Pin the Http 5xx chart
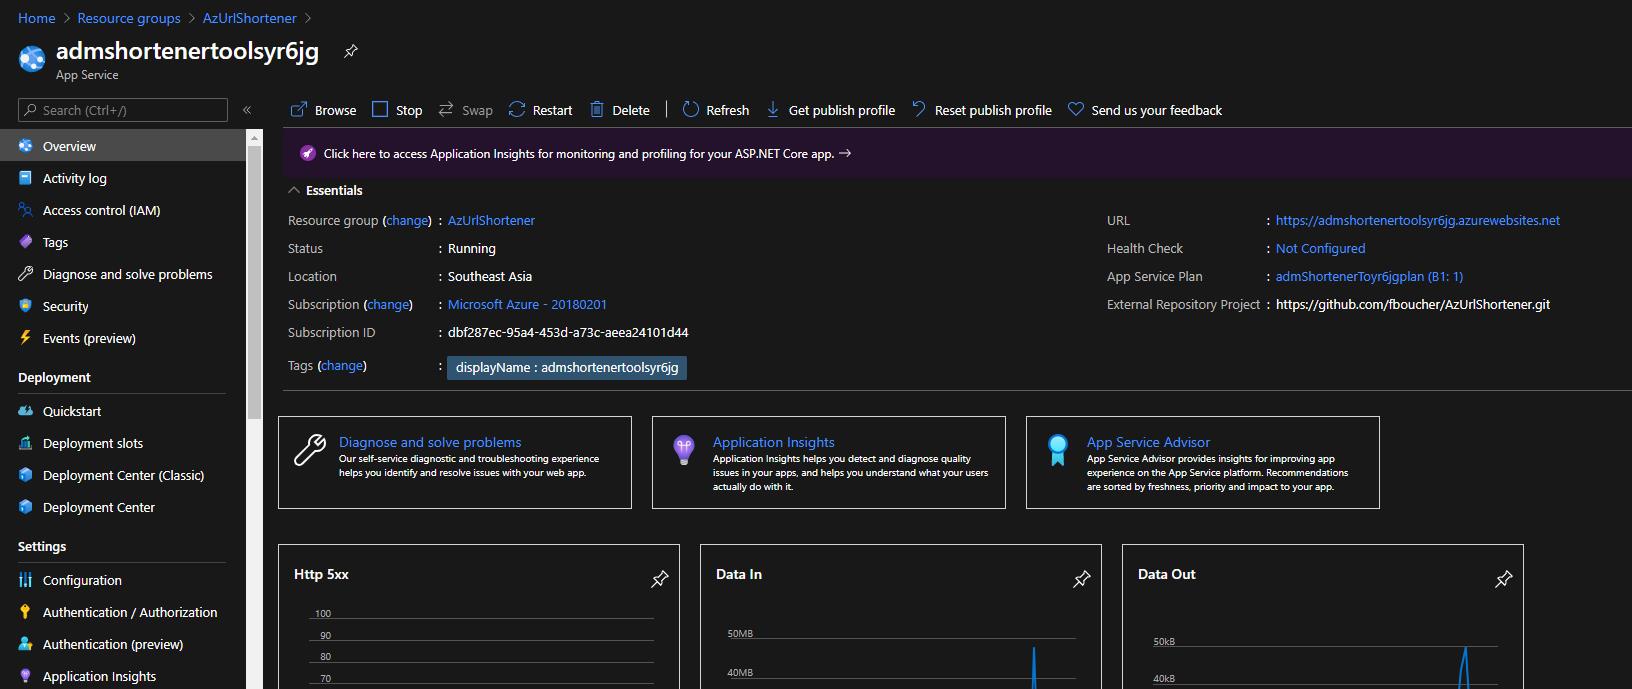The height and width of the screenshot is (689, 1632). 659,579
